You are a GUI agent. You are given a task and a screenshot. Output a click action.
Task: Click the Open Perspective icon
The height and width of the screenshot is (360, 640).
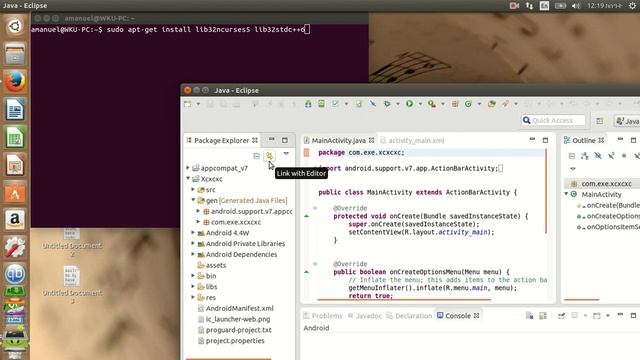click(600, 121)
